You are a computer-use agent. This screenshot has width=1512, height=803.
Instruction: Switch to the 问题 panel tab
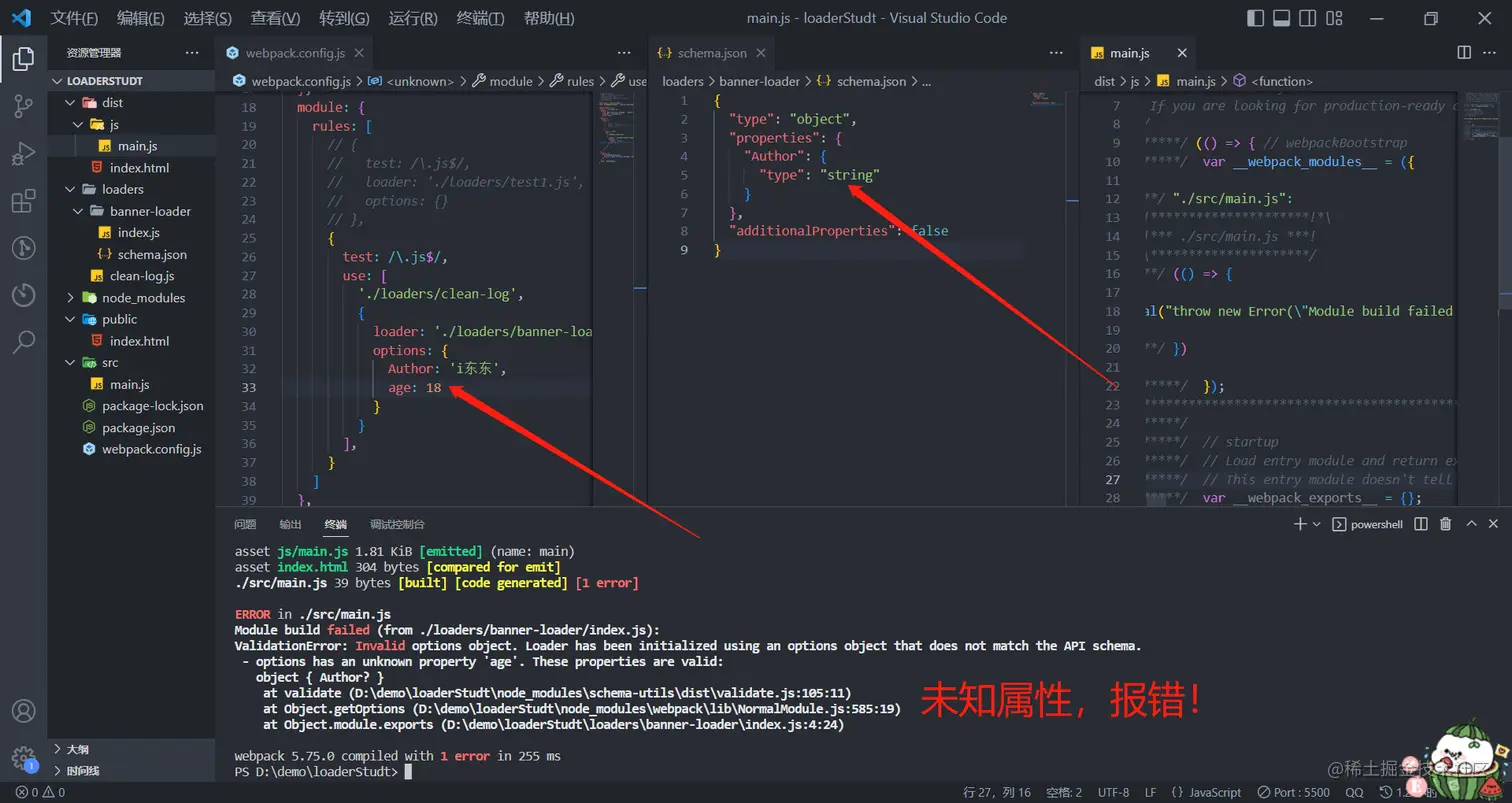245,524
